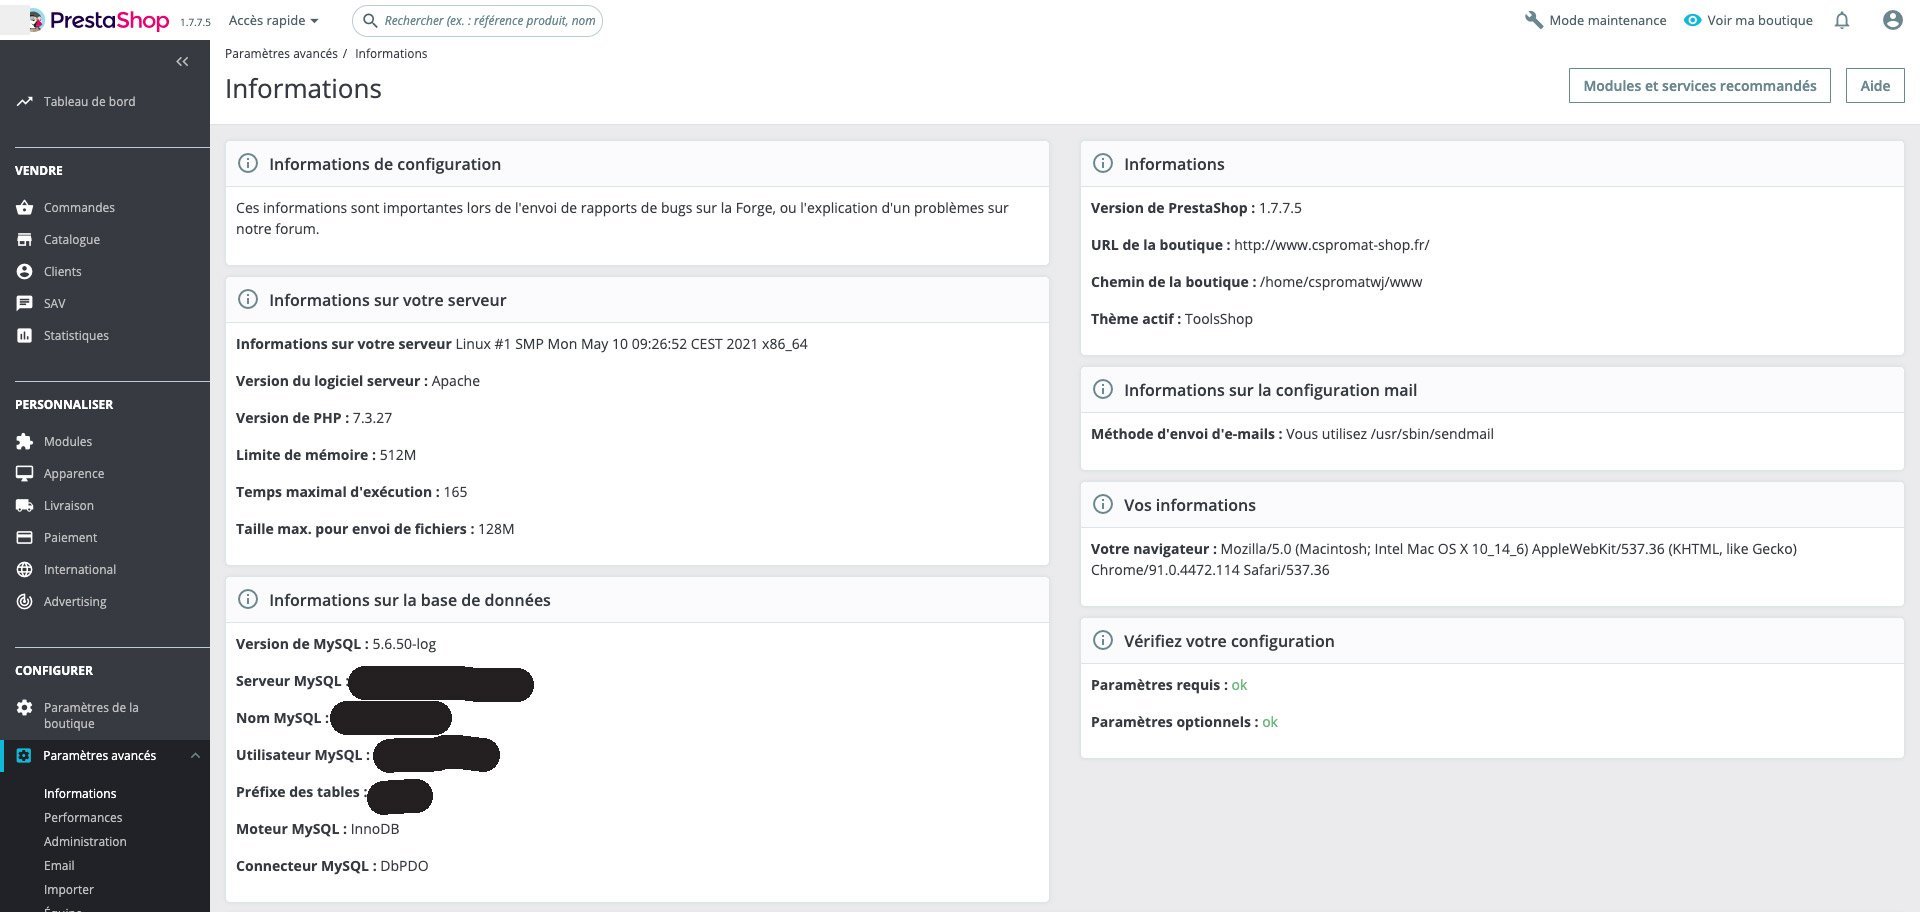
Task: Click the eye icon beside Voir ma boutique
Action: coord(1692,20)
